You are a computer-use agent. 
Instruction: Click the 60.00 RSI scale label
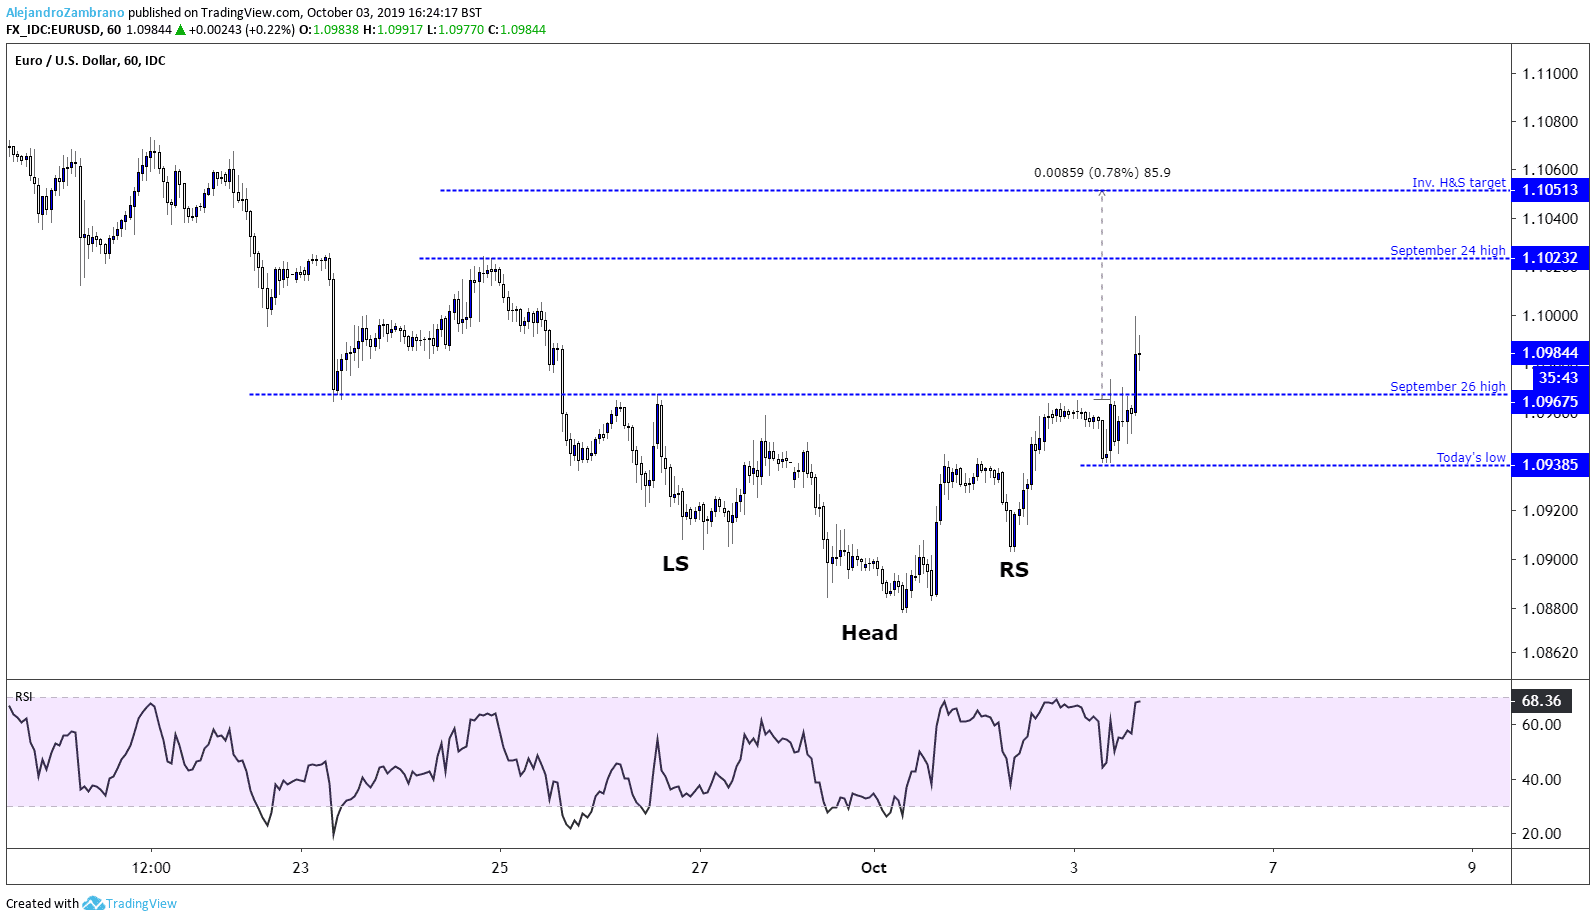tap(1541, 725)
